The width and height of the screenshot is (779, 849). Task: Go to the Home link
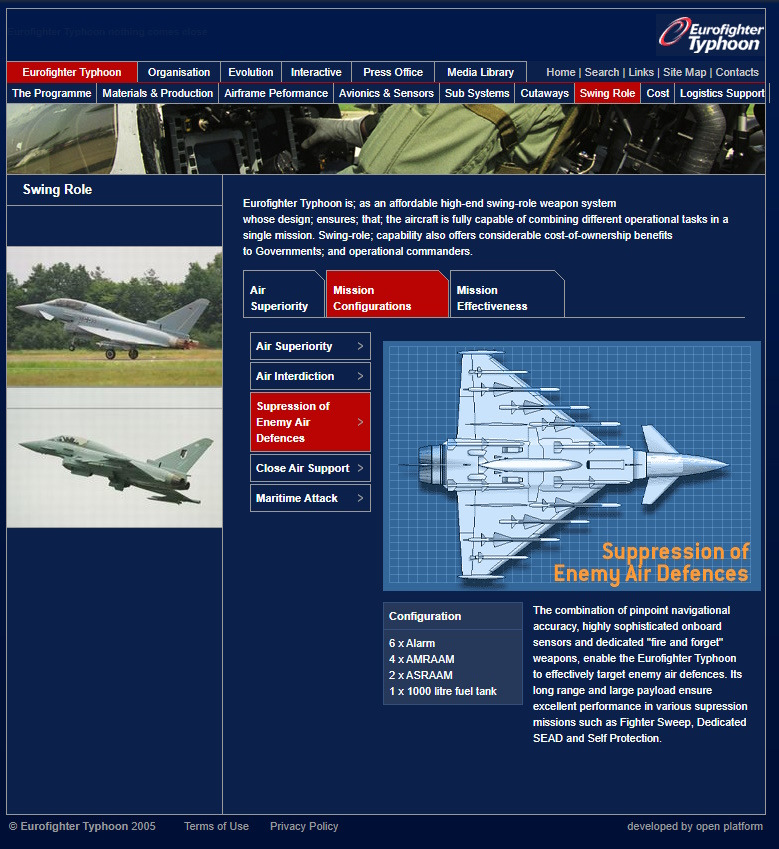(561, 72)
